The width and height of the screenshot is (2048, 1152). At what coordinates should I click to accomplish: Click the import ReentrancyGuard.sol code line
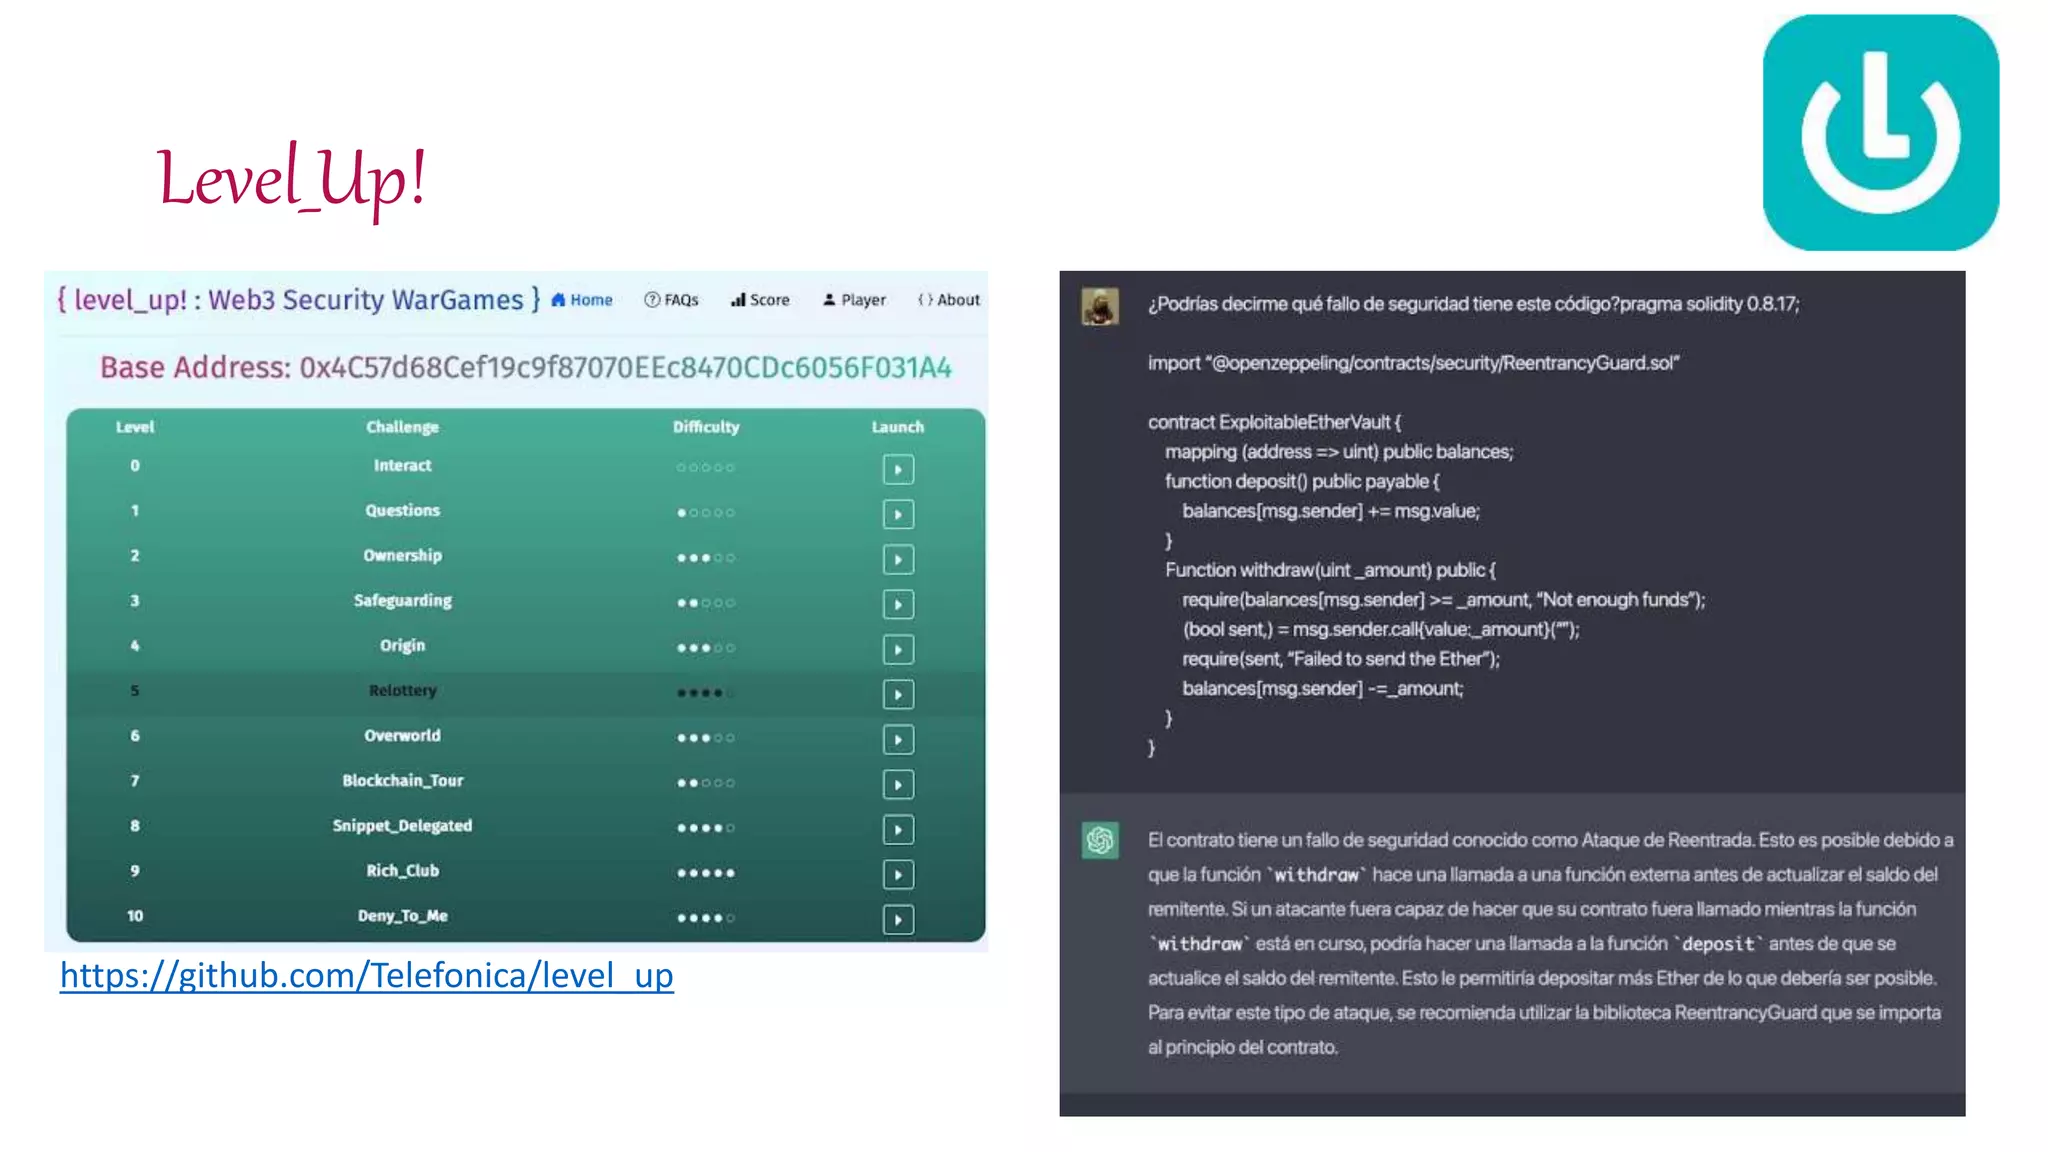tap(1413, 363)
